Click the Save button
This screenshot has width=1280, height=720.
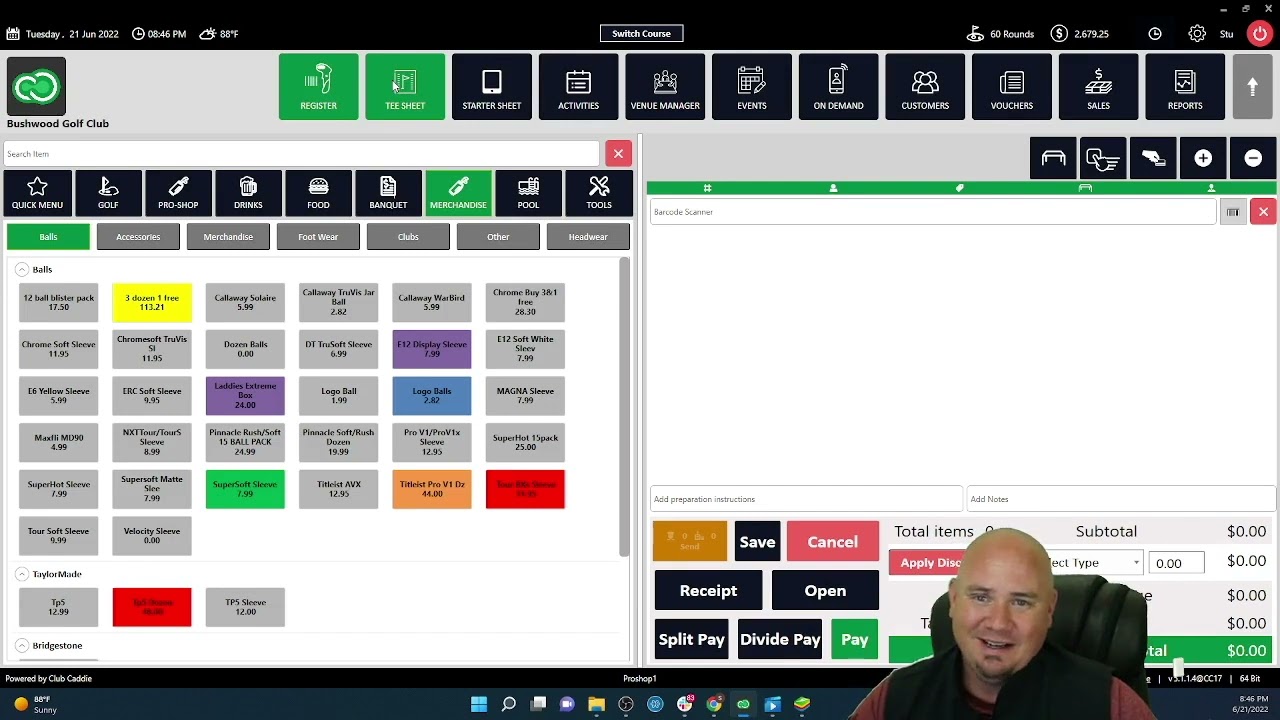point(757,542)
